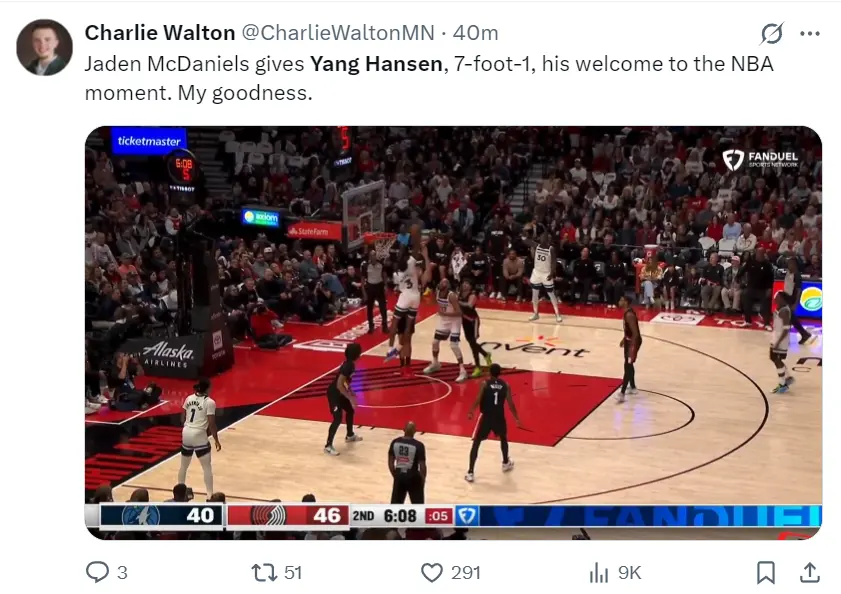Open the Grok explain icon at the top right

tap(772, 33)
